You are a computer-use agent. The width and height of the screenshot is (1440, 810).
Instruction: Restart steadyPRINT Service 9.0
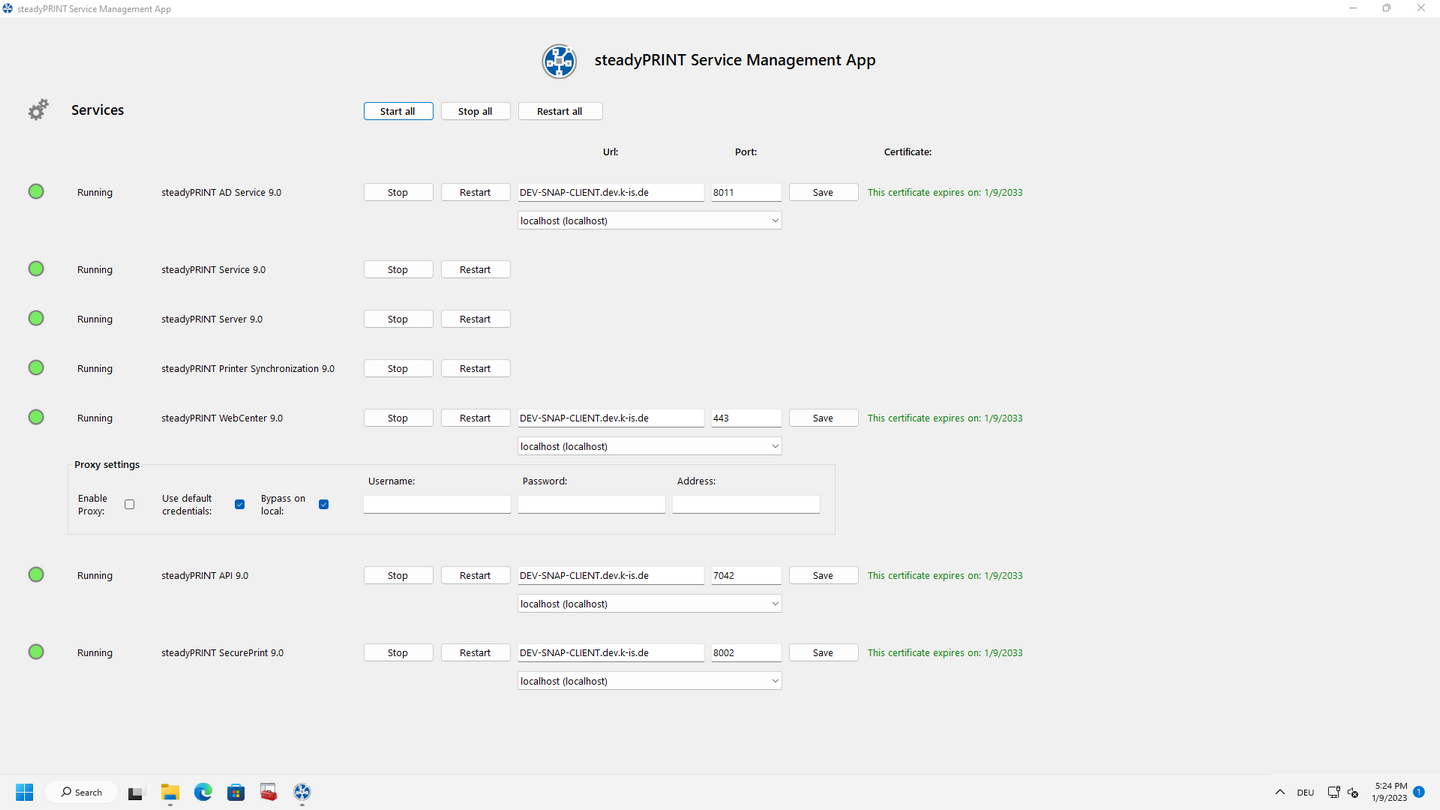[476, 269]
